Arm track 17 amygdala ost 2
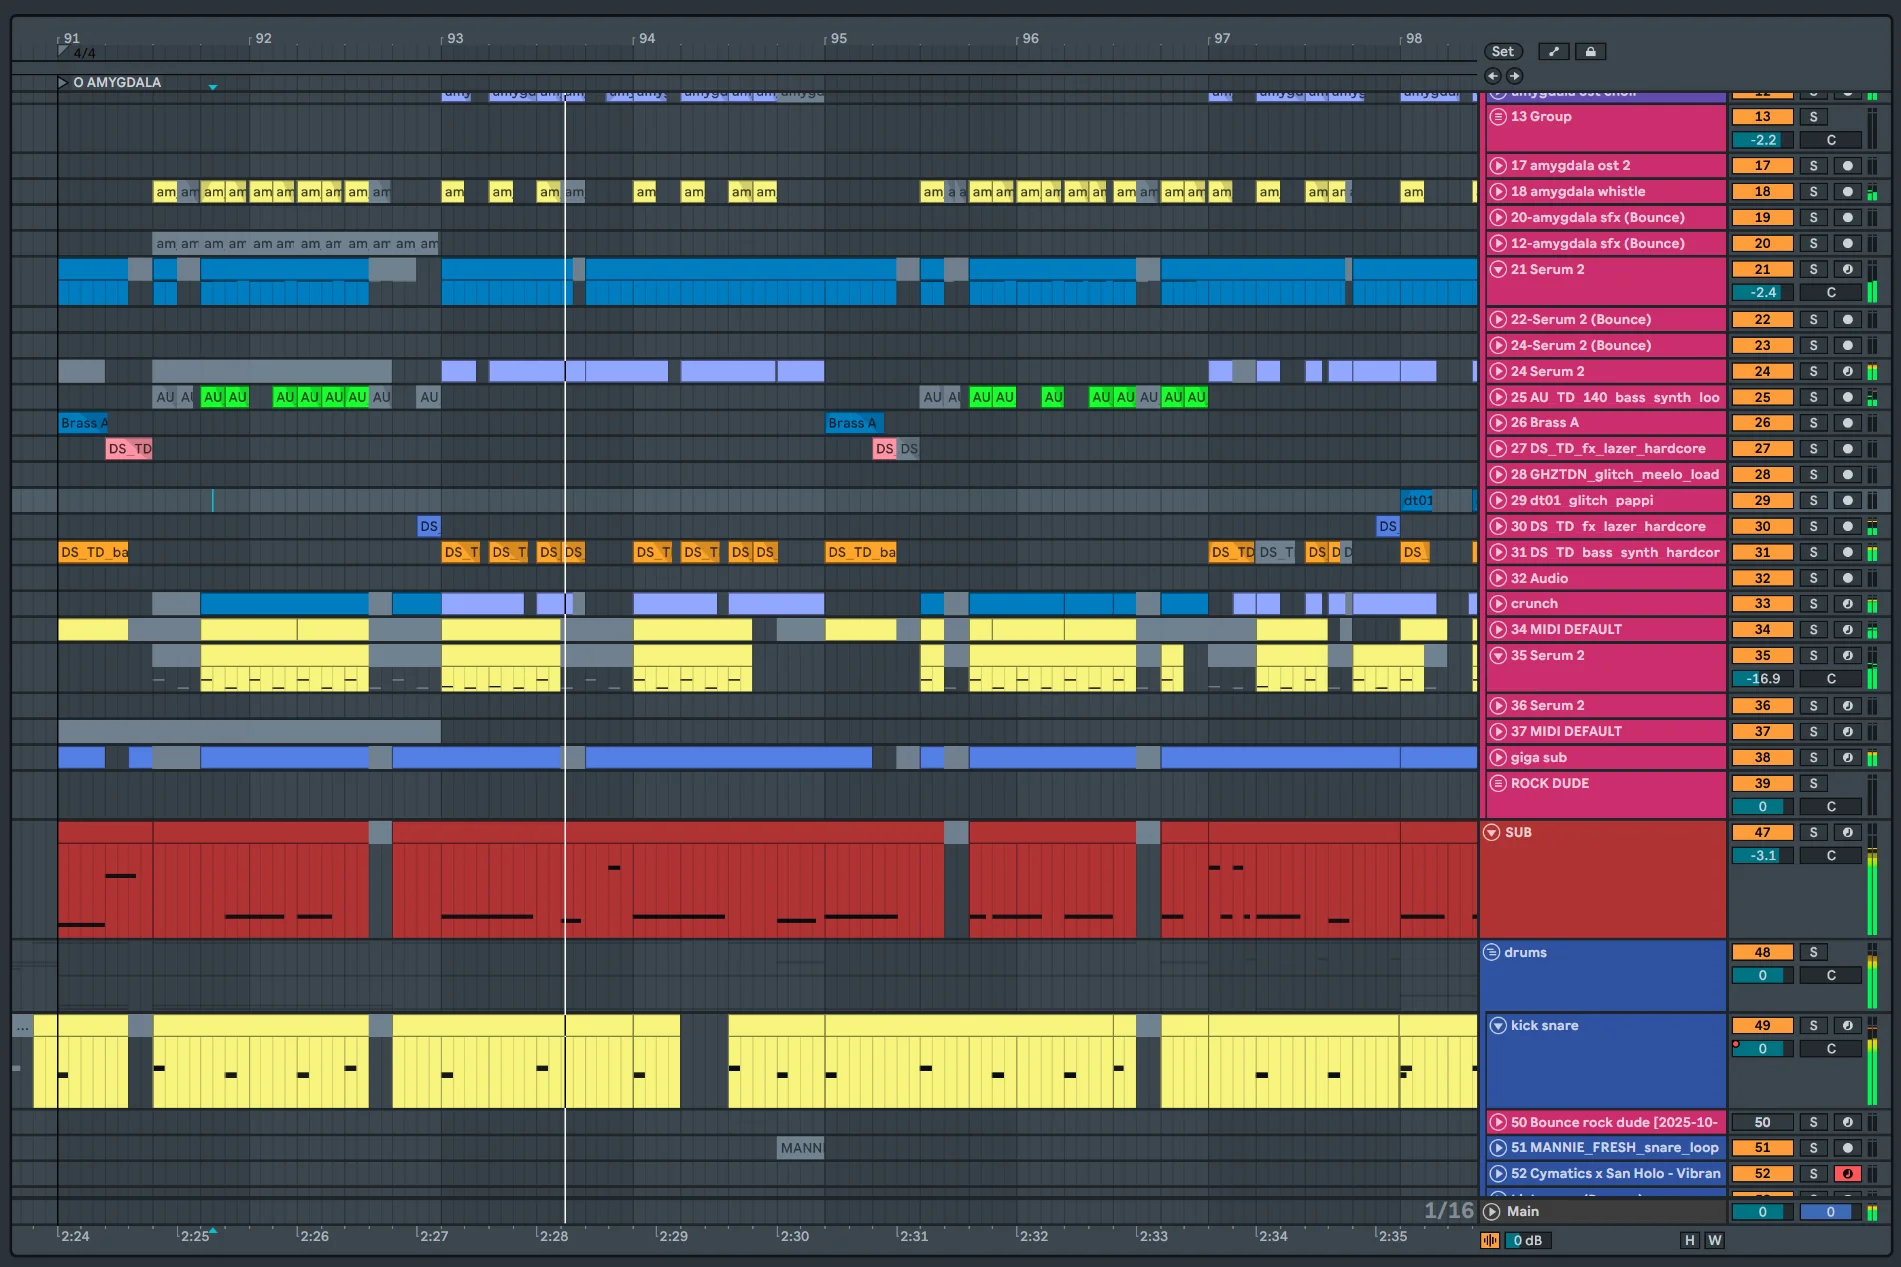1901x1267 pixels. (1848, 166)
